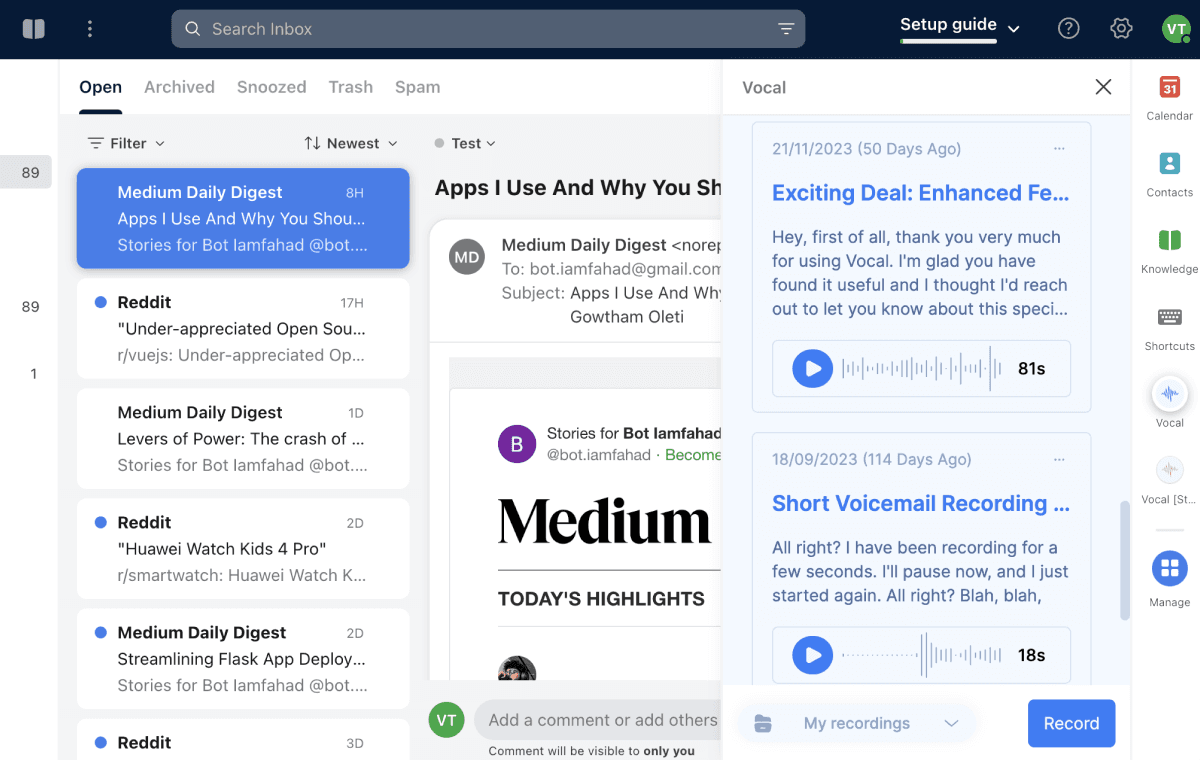Open Reddit Huawei Watch Kids 4 Pro email
This screenshot has width=1200, height=760.
pos(243,548)
